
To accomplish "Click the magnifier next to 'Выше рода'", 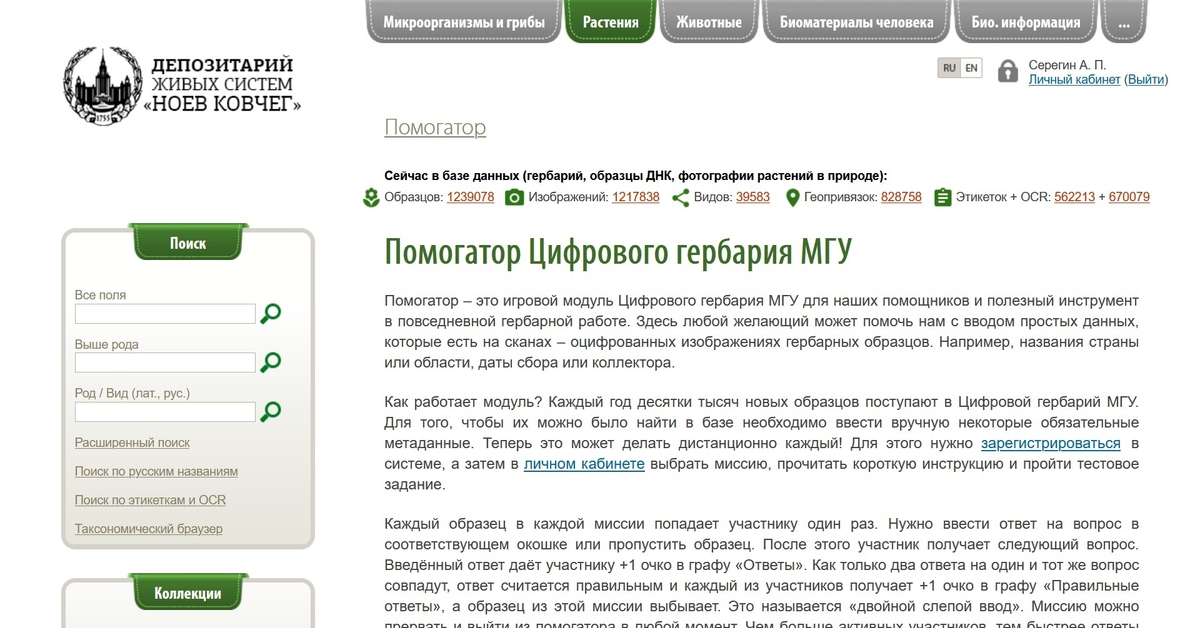I will click(x=270, y=362).
